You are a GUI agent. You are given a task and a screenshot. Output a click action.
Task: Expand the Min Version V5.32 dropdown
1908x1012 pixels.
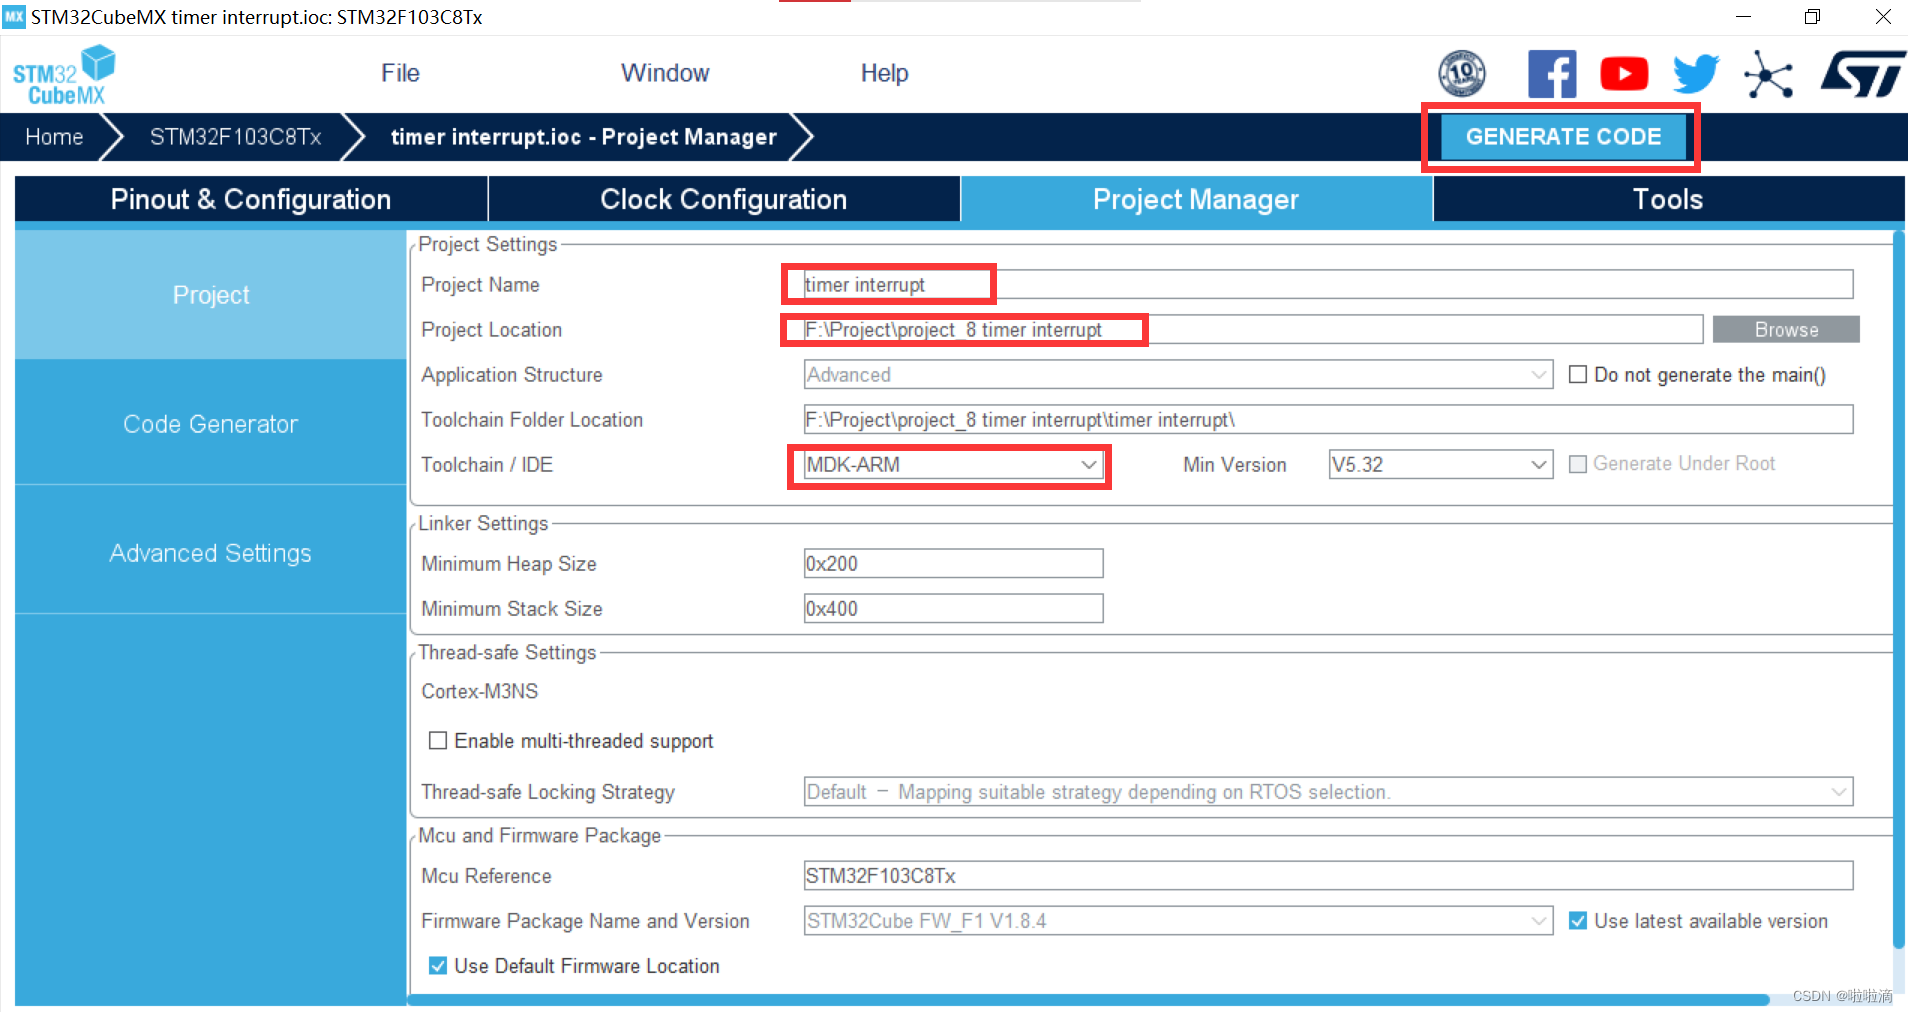(x=1440, y=464)
